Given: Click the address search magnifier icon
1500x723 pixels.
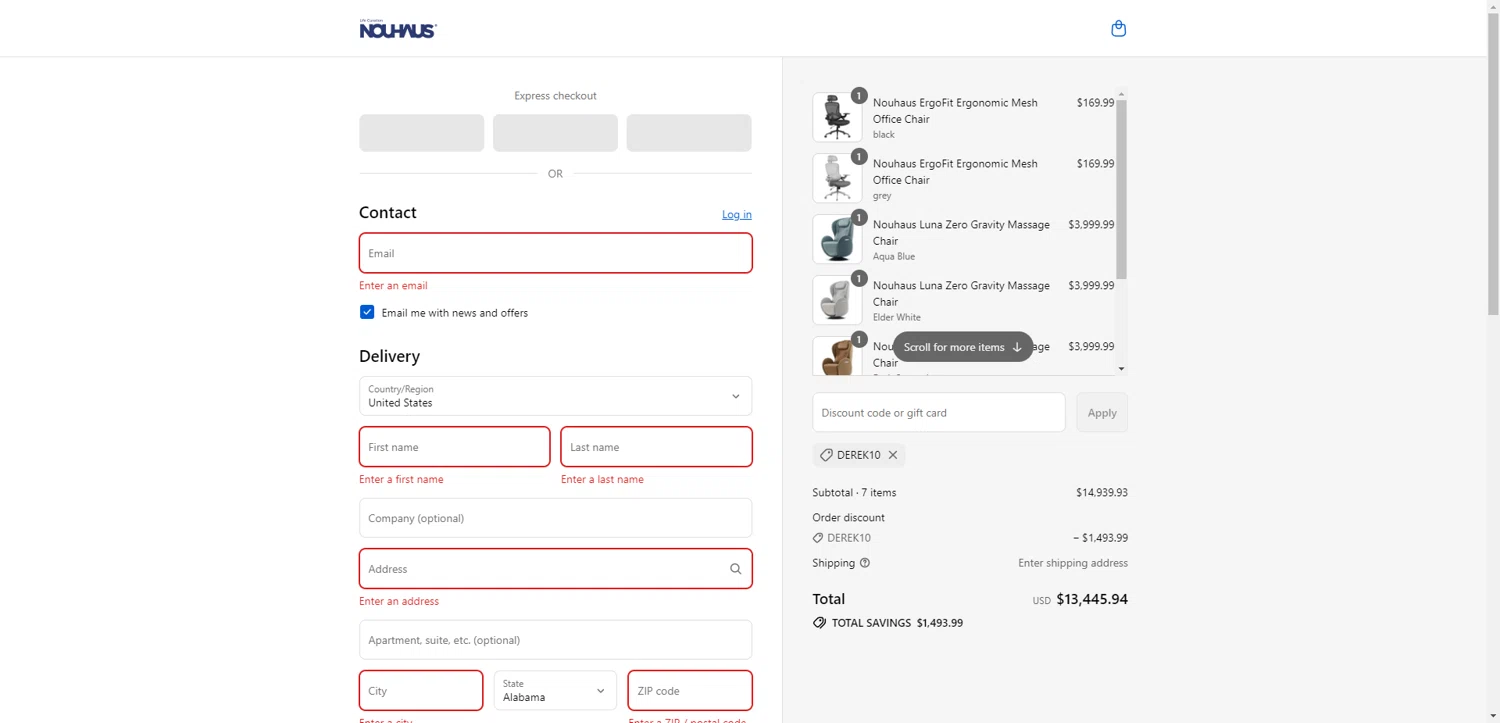Looking at the screenshot, I should [x=735, y=569].
